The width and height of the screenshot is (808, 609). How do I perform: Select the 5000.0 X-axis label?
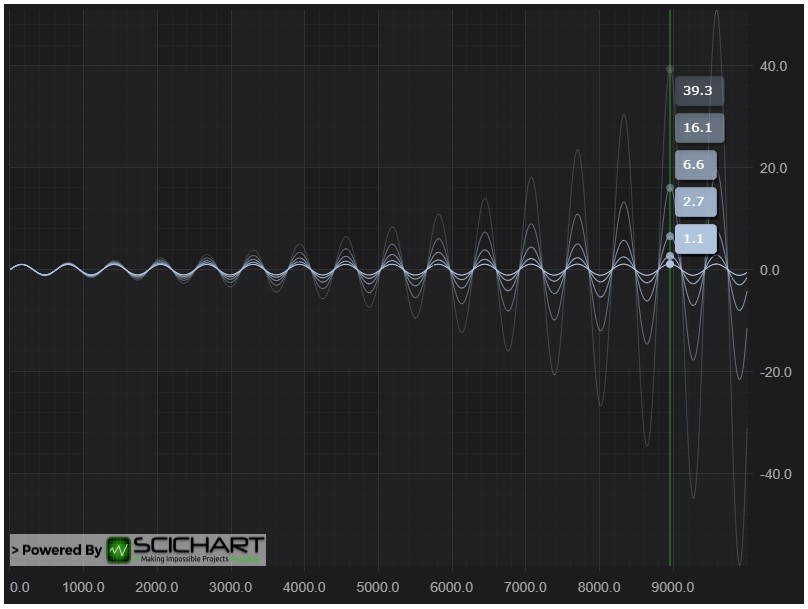378,587
